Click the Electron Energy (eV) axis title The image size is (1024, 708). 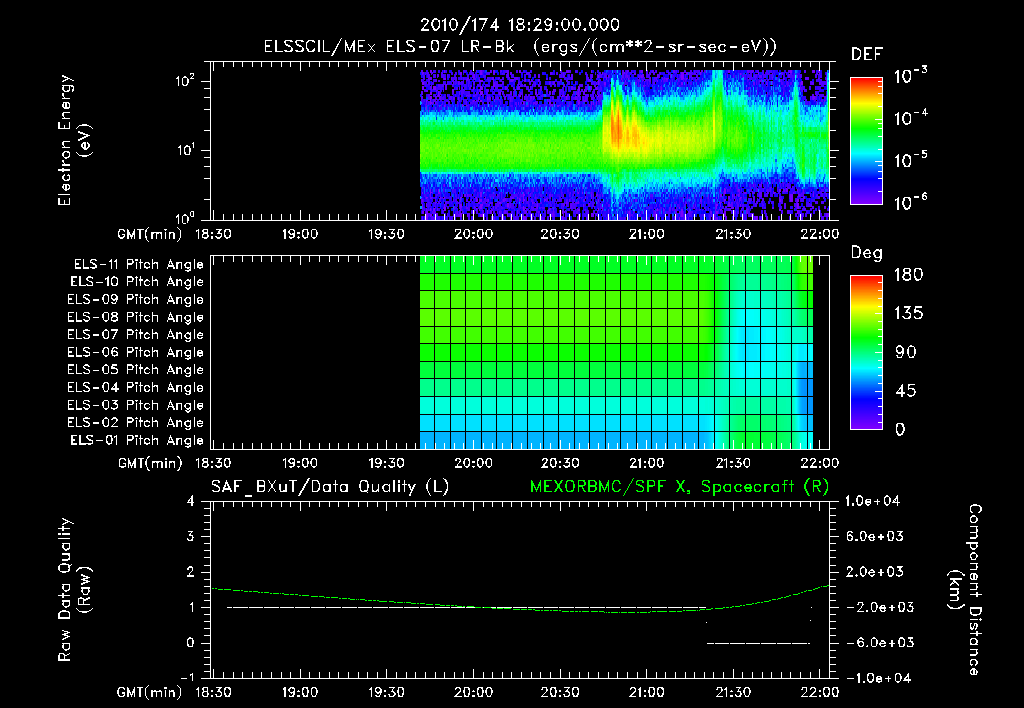(x=74, y=140)
